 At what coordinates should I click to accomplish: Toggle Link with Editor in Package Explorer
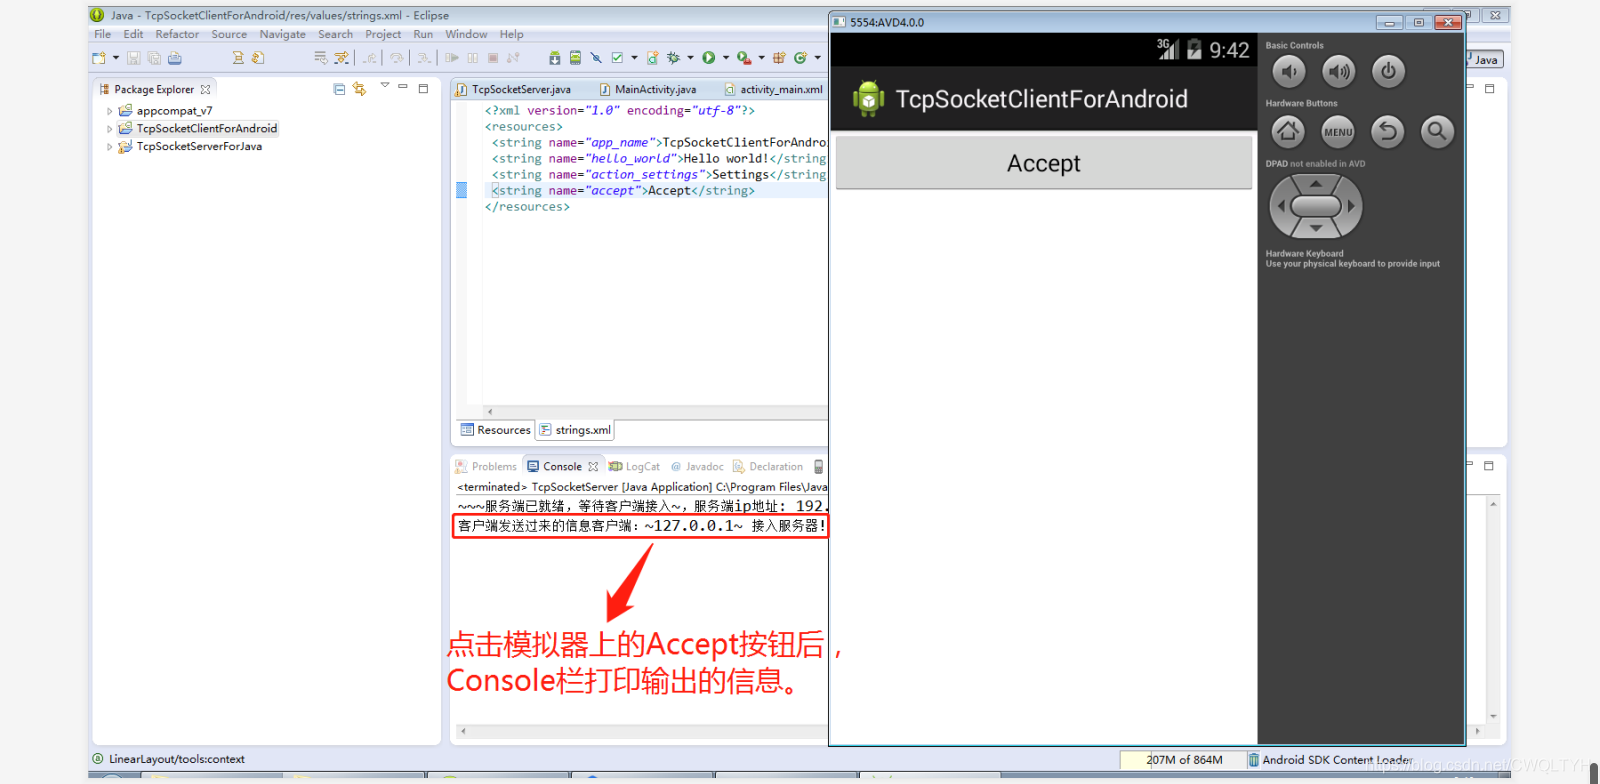pos(359,89)
